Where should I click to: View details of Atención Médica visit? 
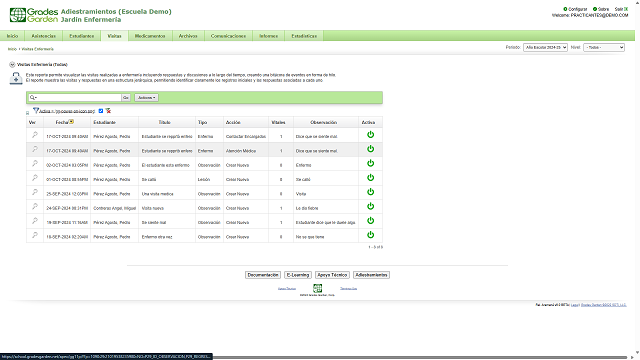pos(35,149)
